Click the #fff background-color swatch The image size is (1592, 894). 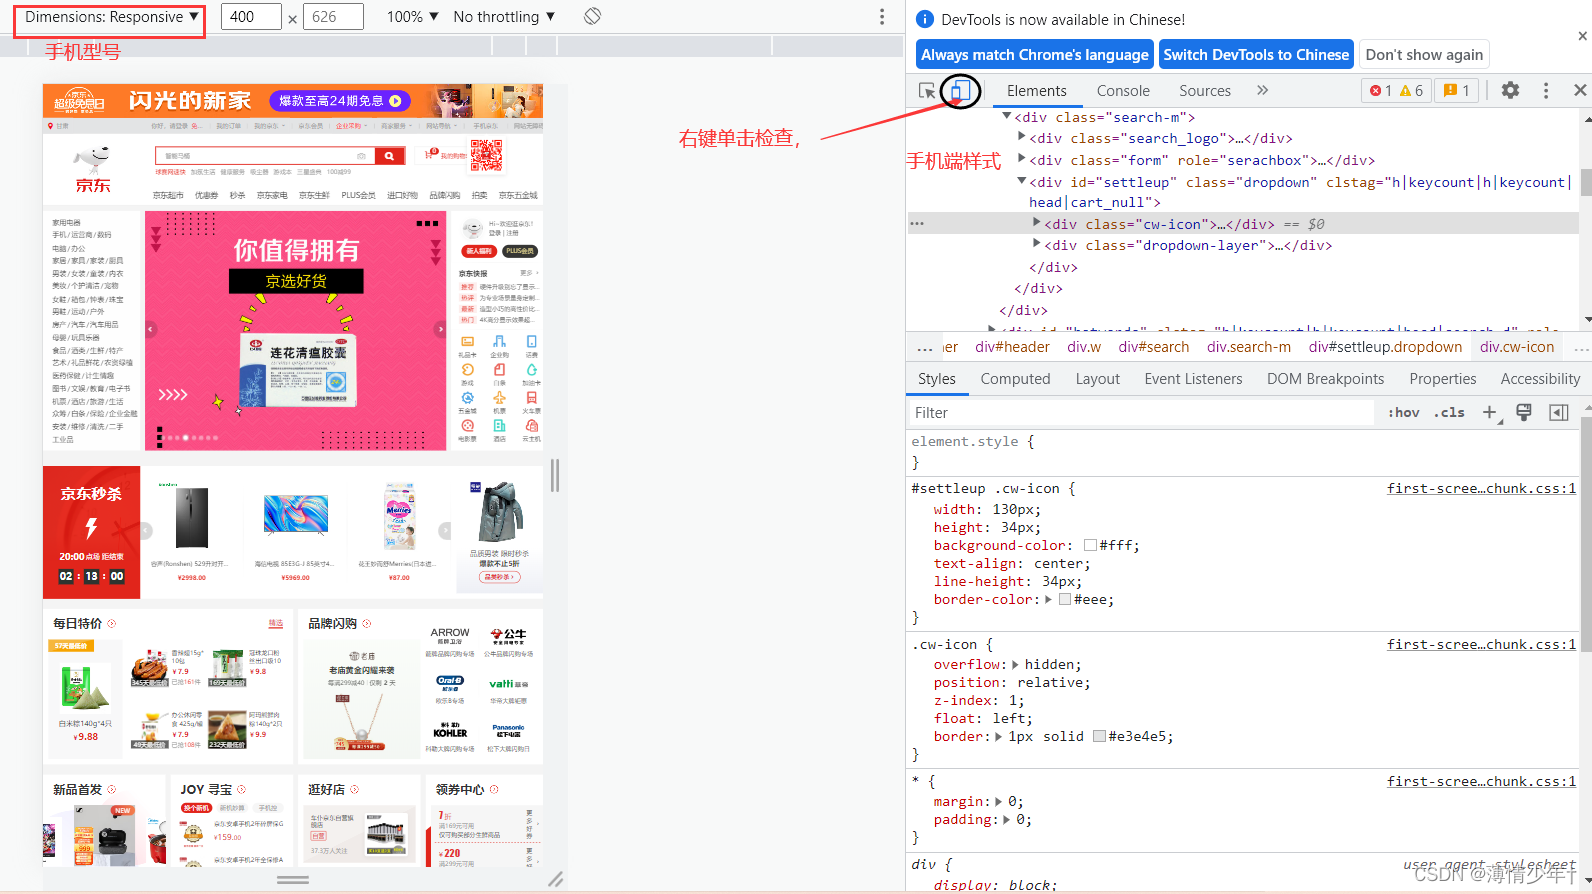[x=1090, y=545]
